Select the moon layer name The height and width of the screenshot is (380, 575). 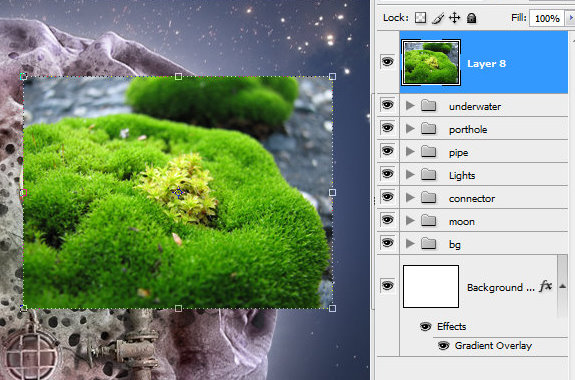[x=462, y=222]
